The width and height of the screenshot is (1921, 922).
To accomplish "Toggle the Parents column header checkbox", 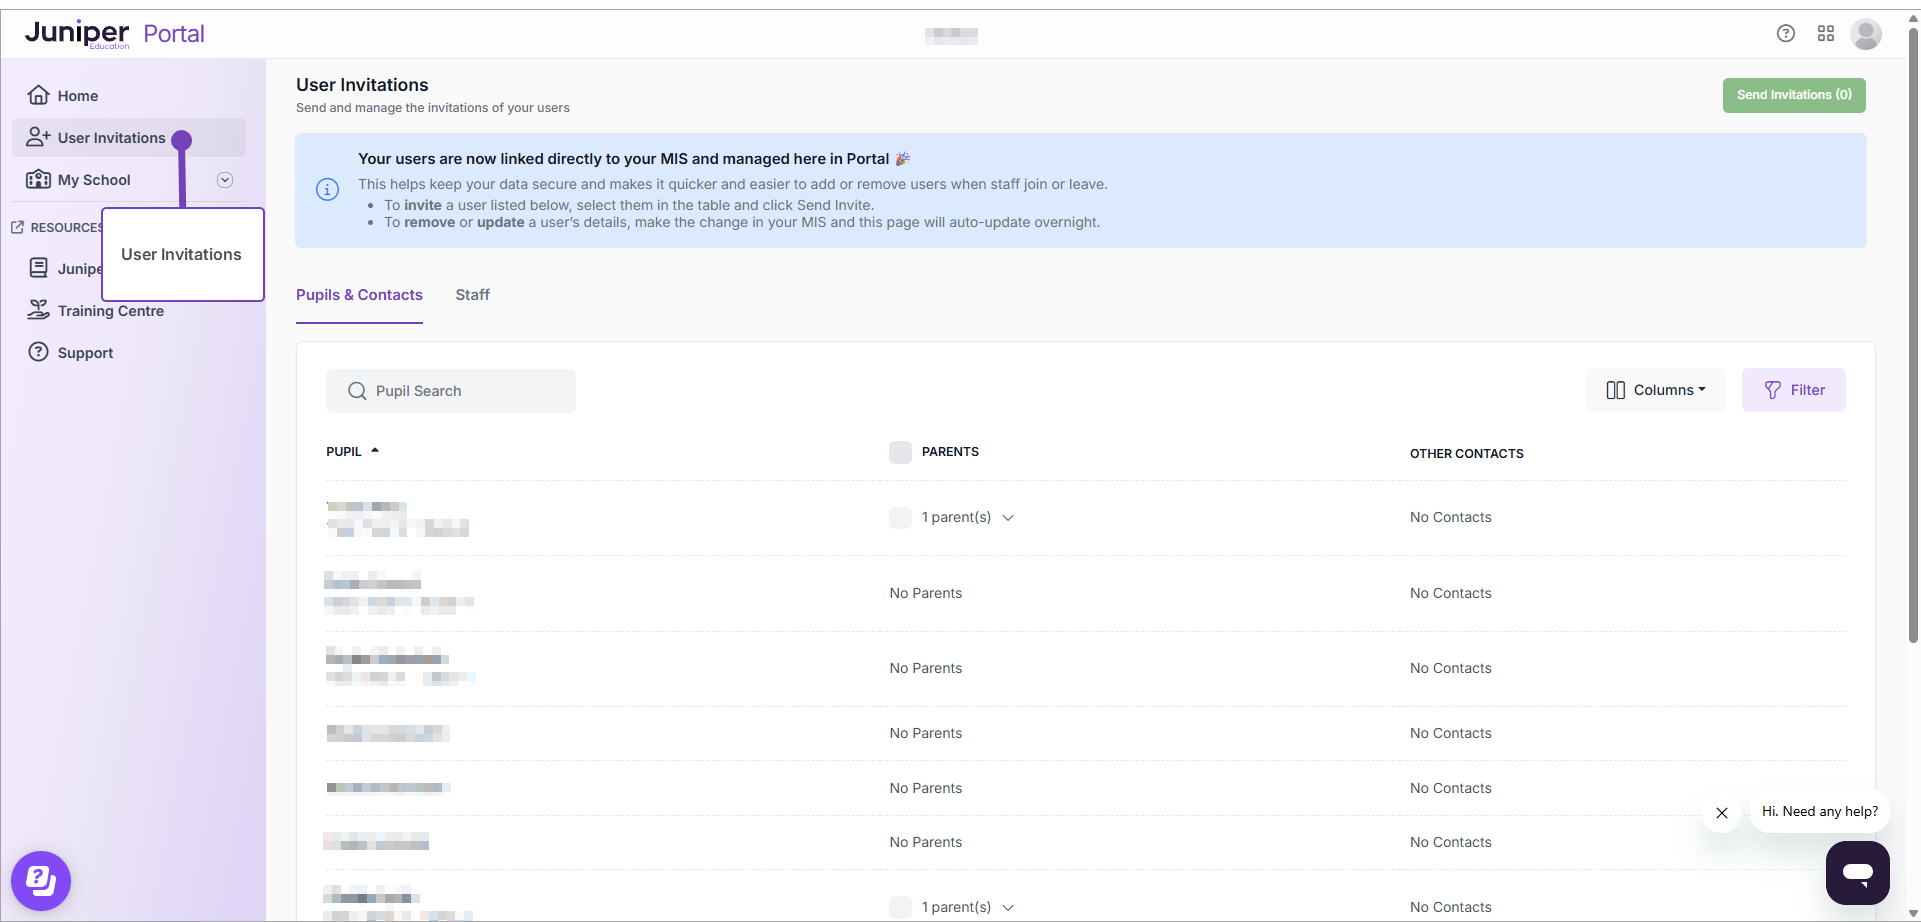I will (900, 452).
